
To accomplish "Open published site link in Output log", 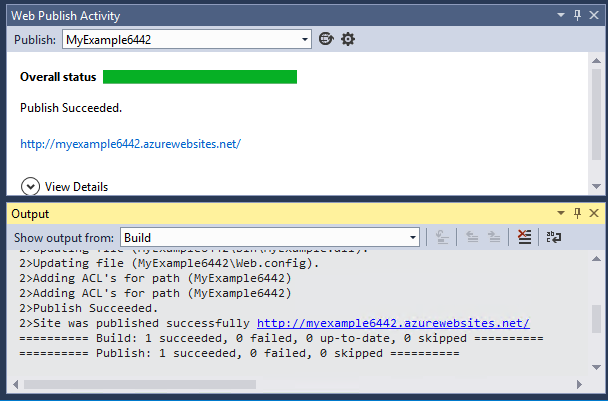I will pyautogui.click(x=393, y=323).
